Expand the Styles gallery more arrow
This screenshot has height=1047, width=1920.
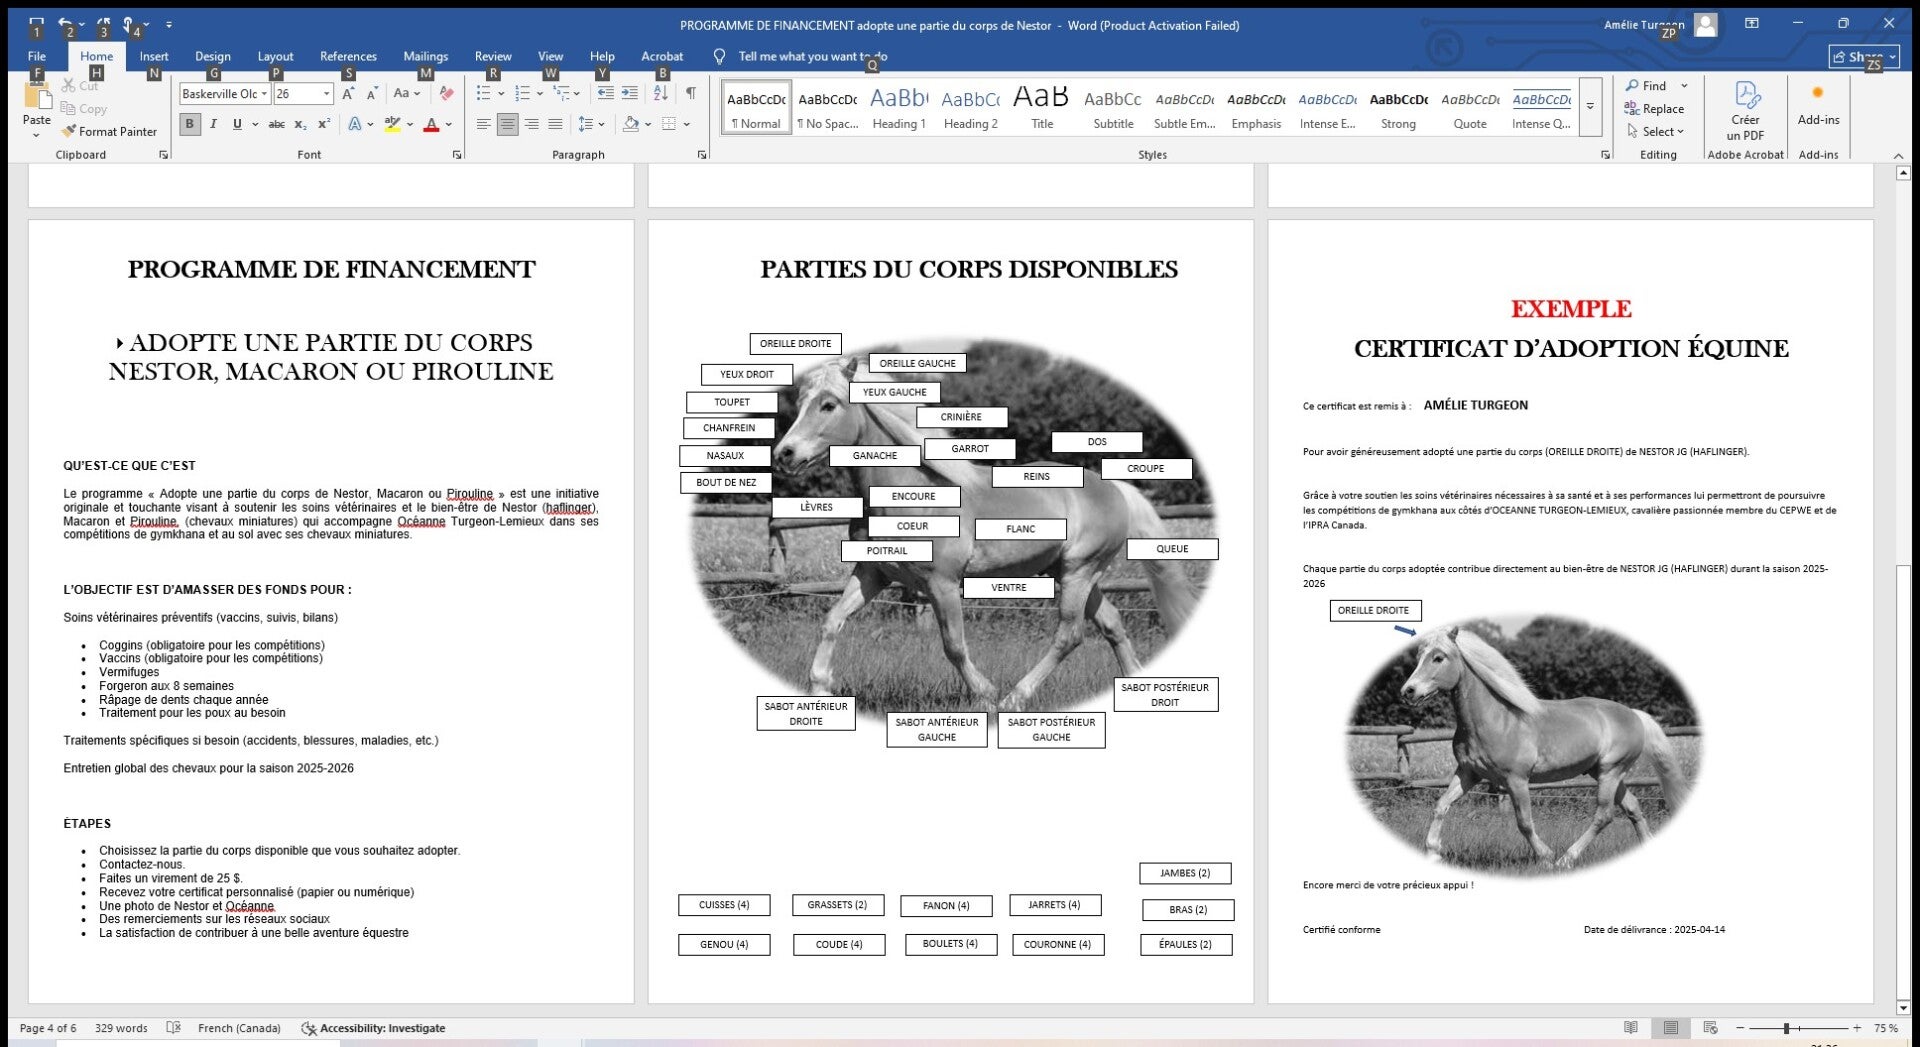coord(1590,107)
